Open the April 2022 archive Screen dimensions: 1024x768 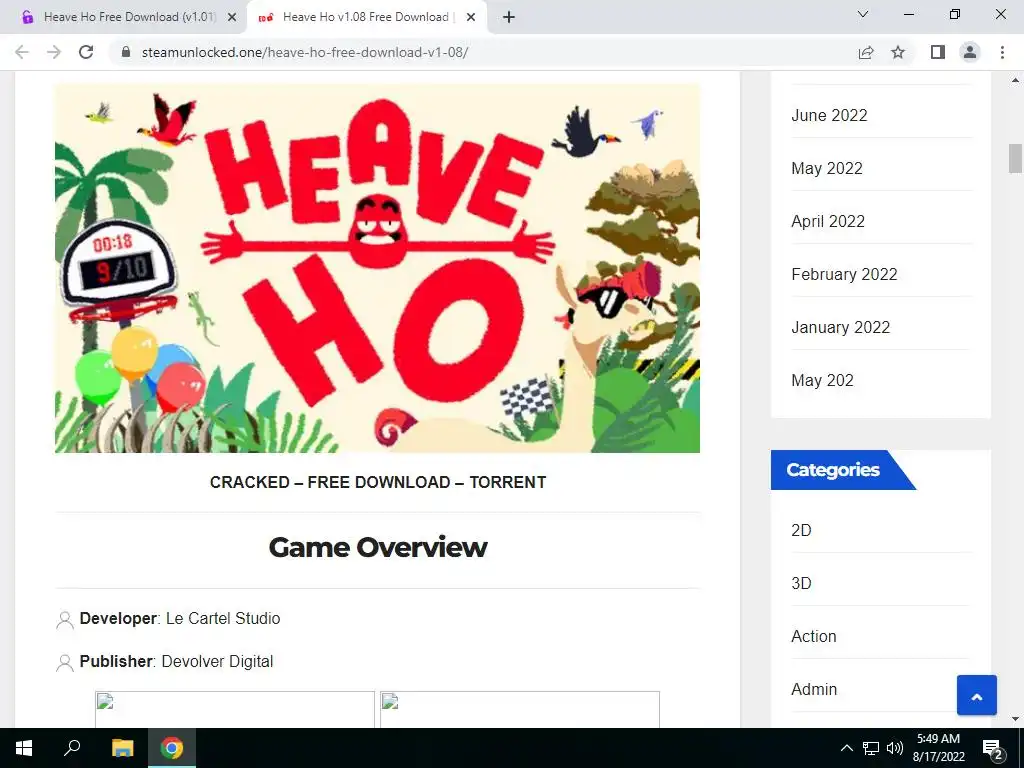click(x=828, y=221)
